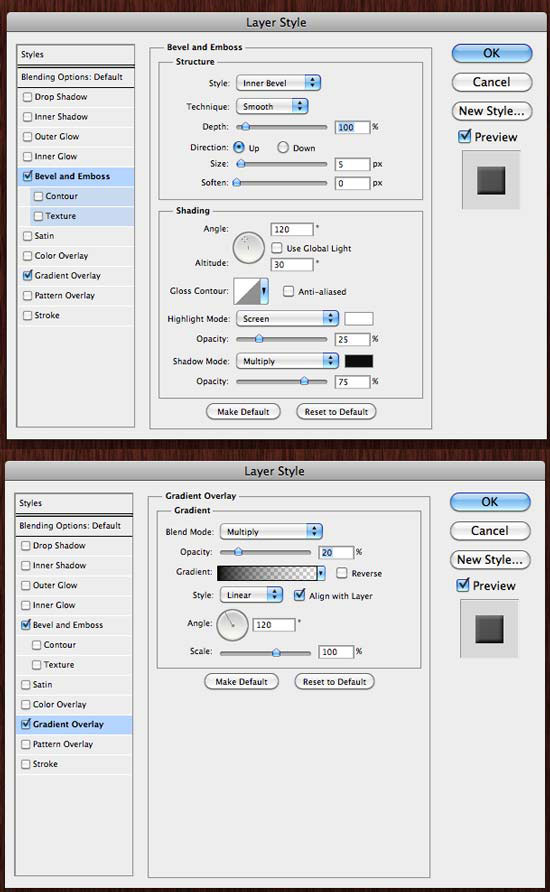This screenshot has width=550, height=892.
Task: Click the gradient overlay Angle dial
Action: point(232,624)
